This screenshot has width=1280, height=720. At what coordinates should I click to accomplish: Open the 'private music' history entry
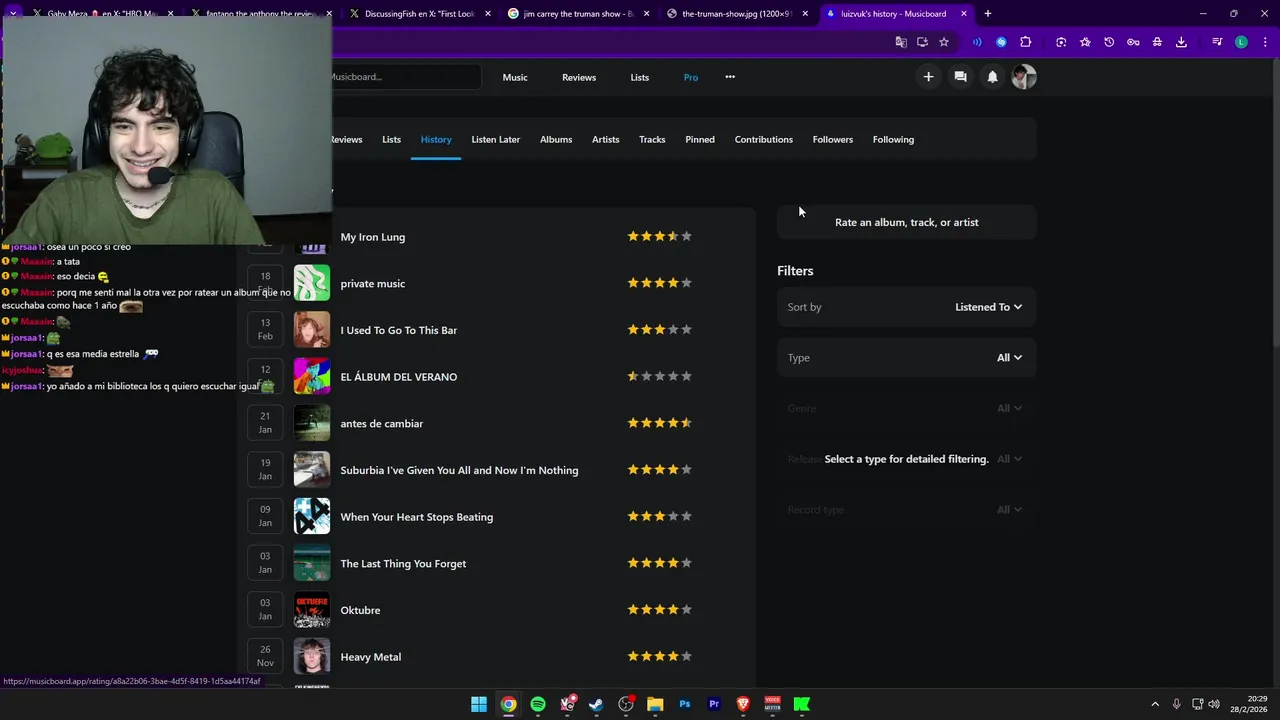[x=373, y=284]
